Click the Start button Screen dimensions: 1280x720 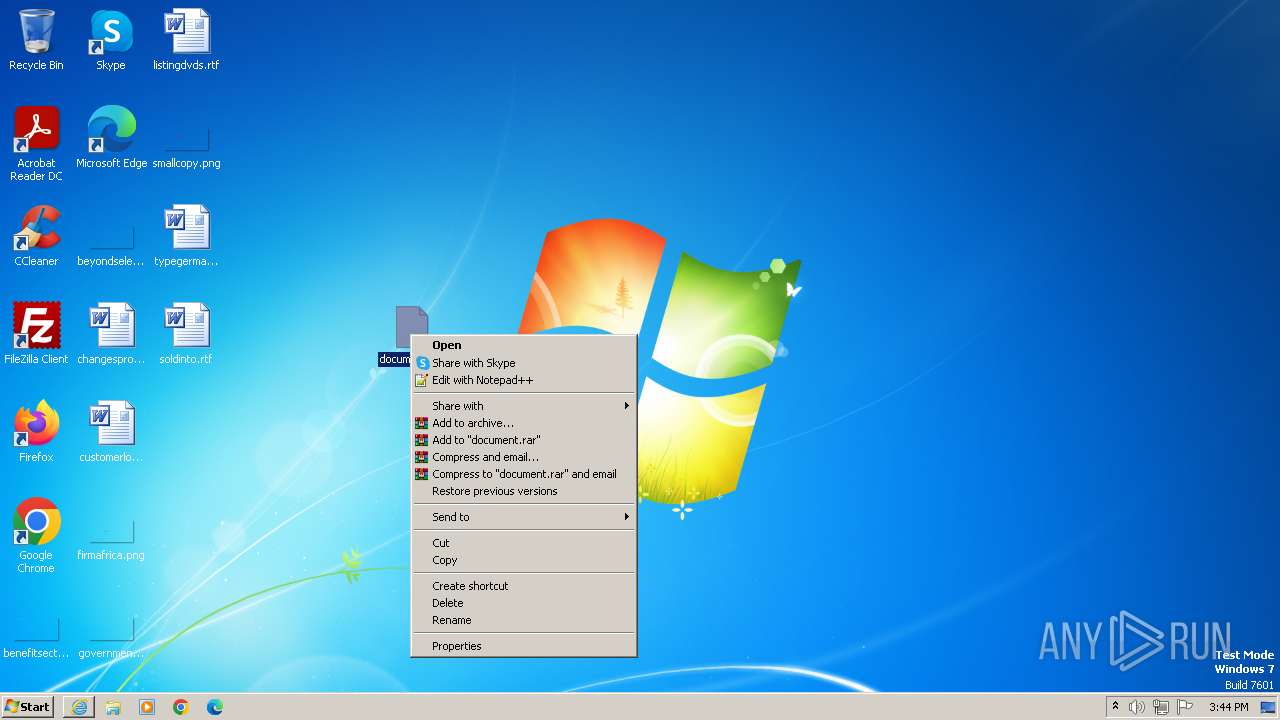(x=28, y=707)
